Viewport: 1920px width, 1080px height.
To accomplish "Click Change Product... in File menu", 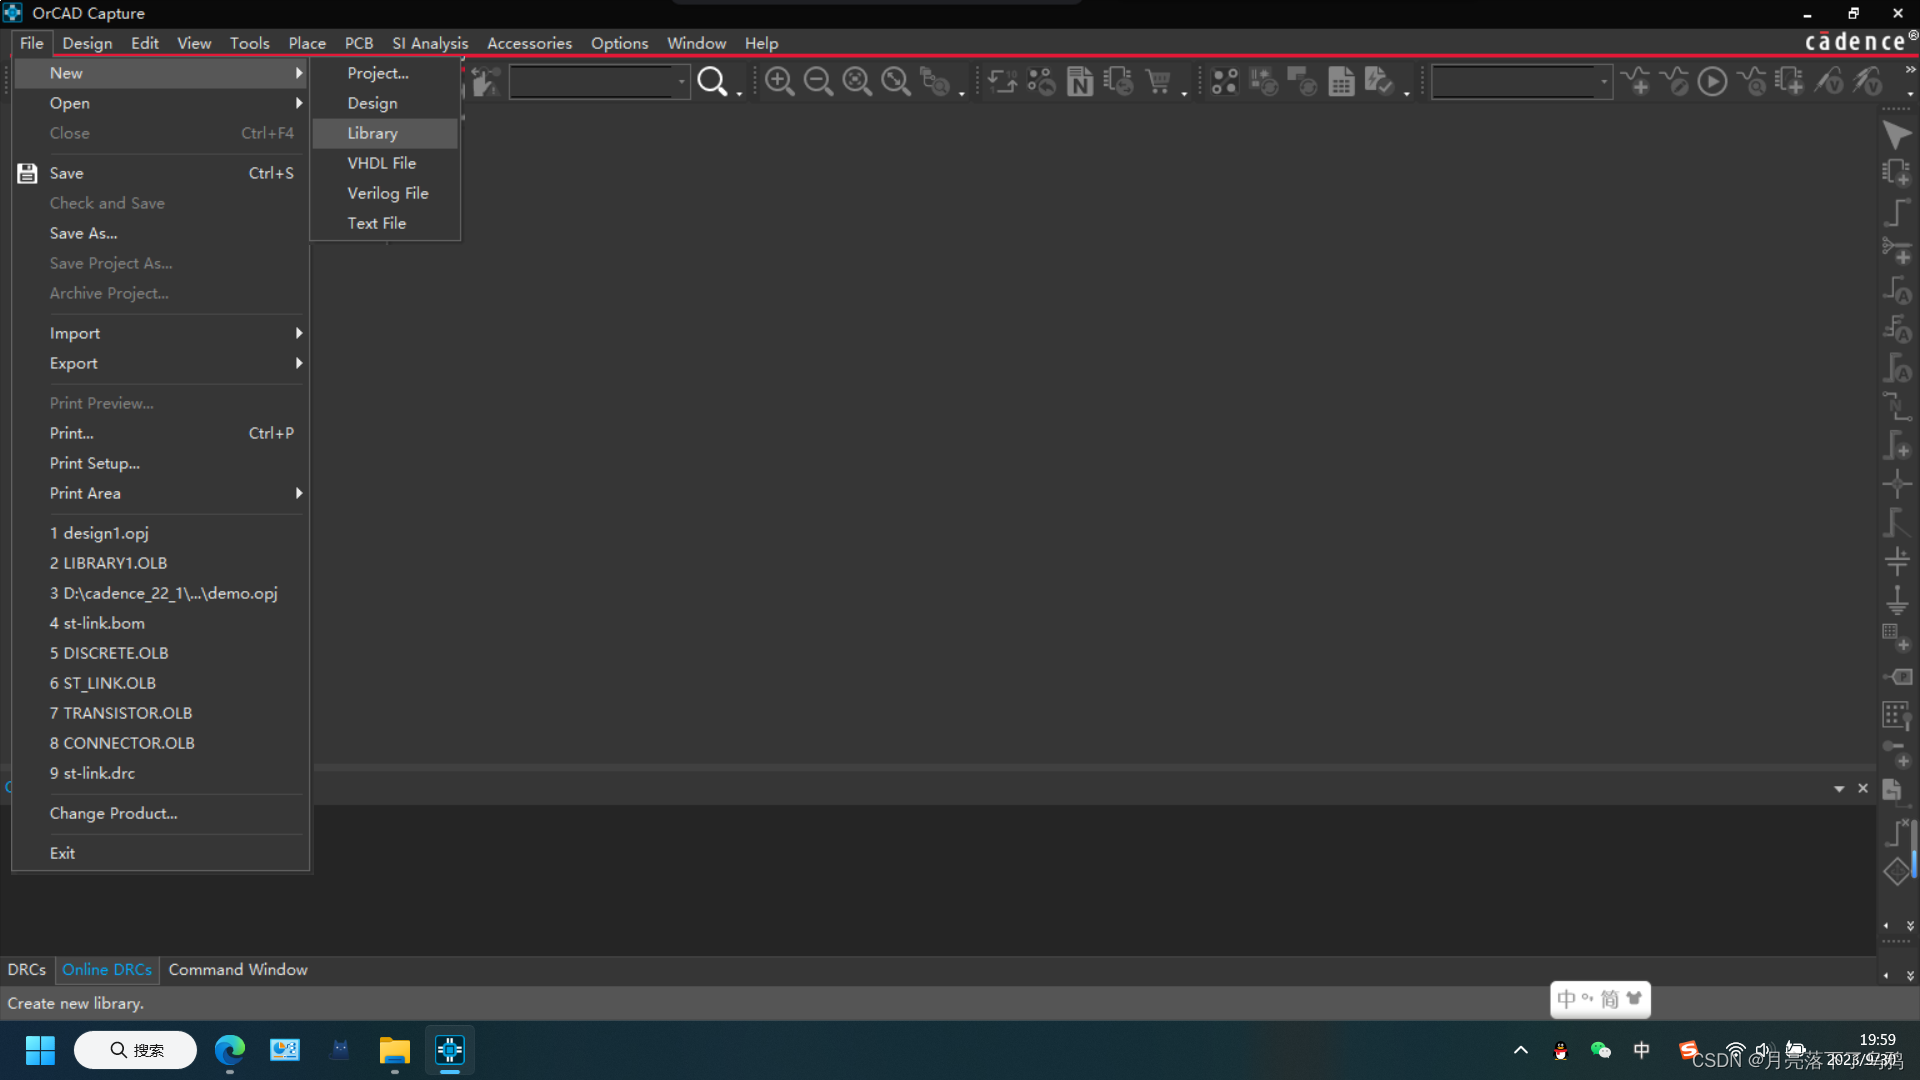I will coord(160,813).
